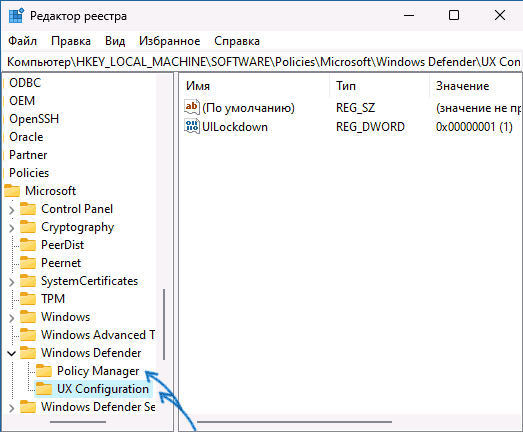Click the tree pane vertical scrollbar thumb
523x432 pixels.
164,324
